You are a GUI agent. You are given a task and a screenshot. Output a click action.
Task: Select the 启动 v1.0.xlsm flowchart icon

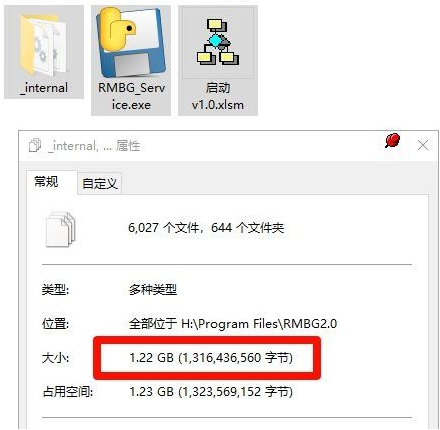pos(218,42)
